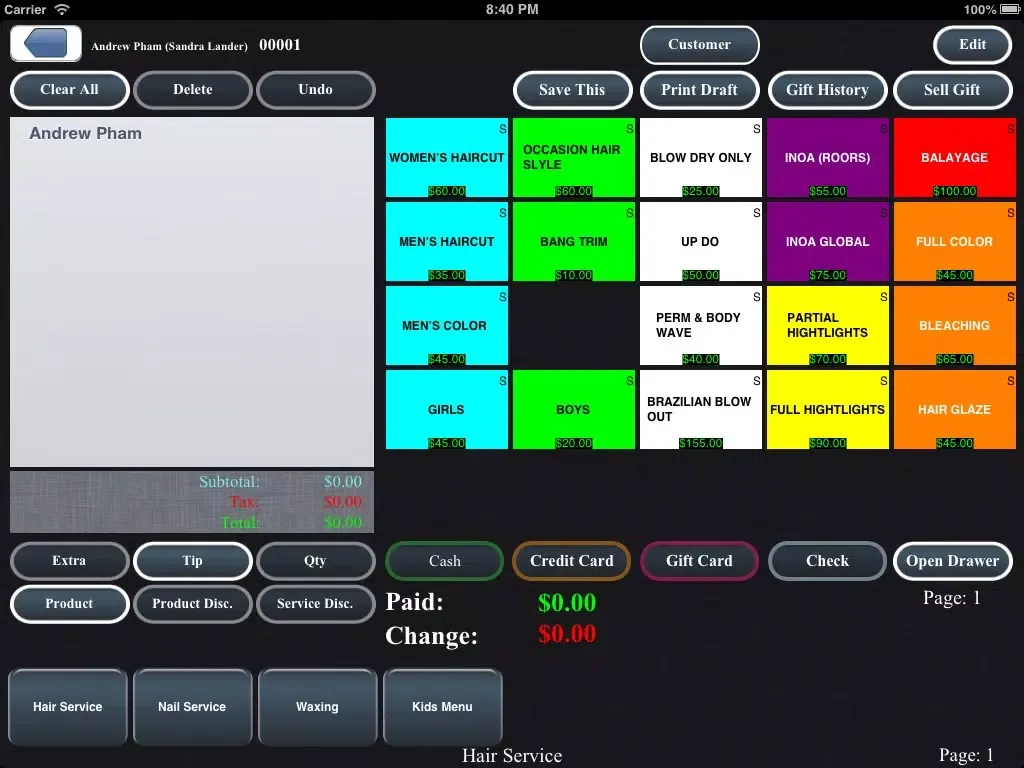1024x768 pixels.
Task: Open the Customer selection
Action: click(x=699, y=45)
